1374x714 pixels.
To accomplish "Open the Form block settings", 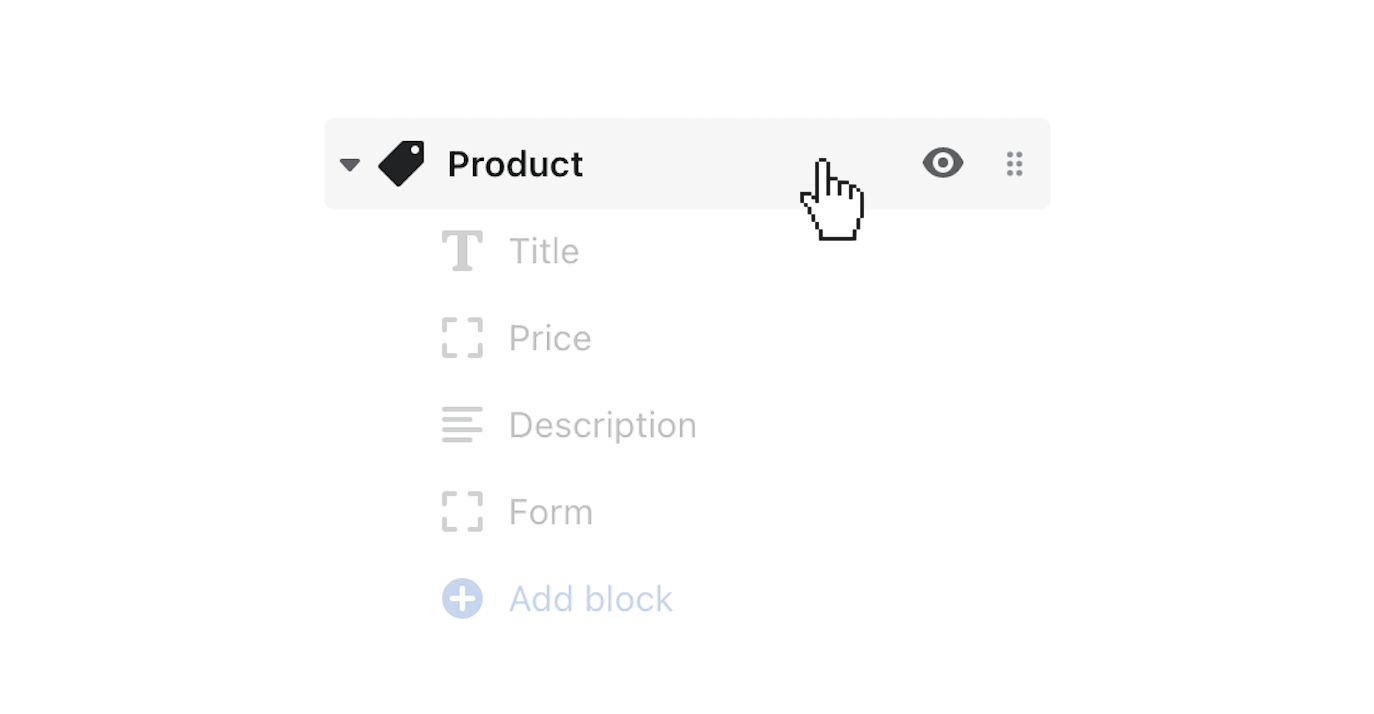I will [x=551, y=511].
